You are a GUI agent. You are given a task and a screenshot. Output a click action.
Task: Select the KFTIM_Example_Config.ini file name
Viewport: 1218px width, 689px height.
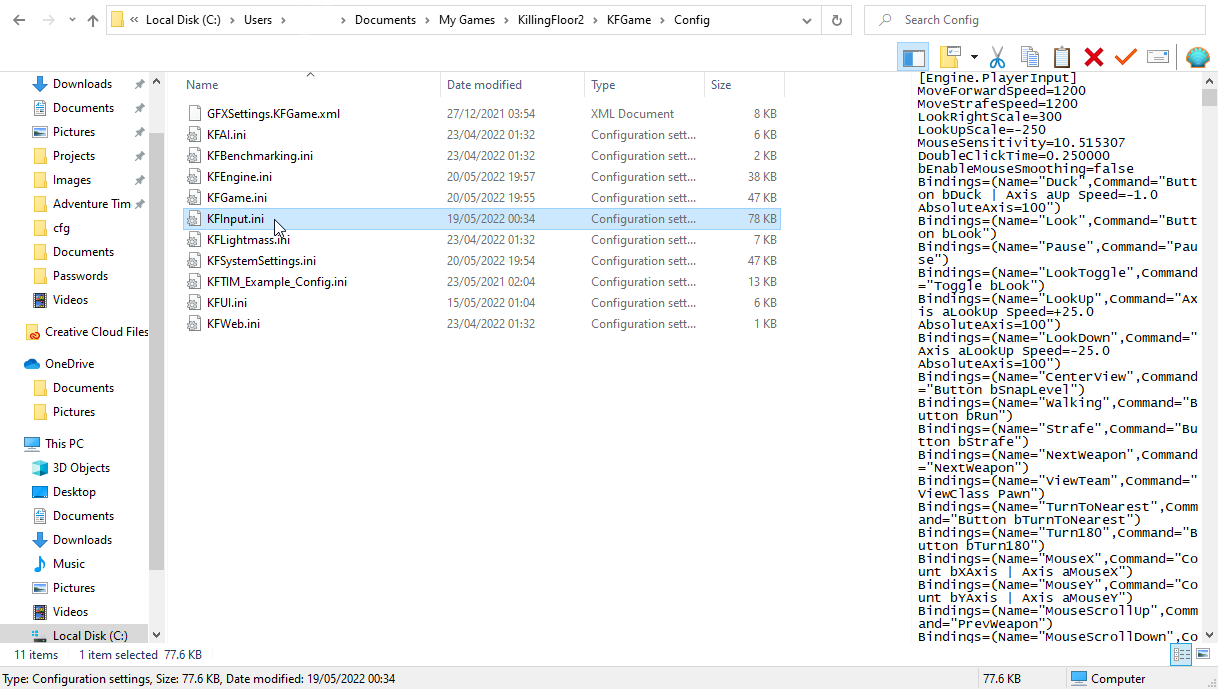tap(277, 282)
